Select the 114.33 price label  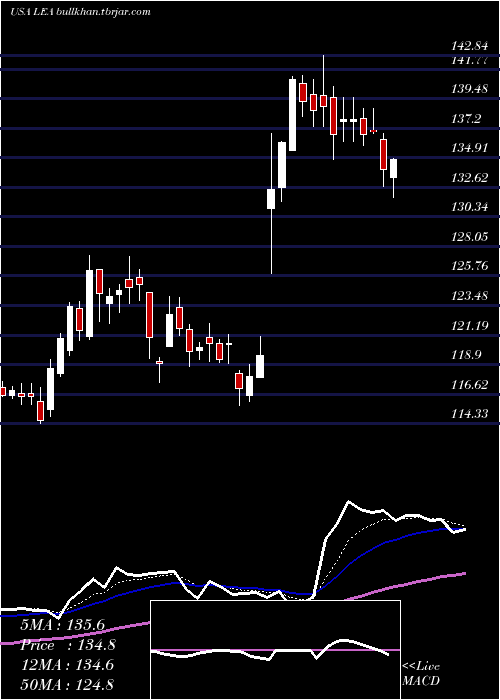click(x=469, y=414)
